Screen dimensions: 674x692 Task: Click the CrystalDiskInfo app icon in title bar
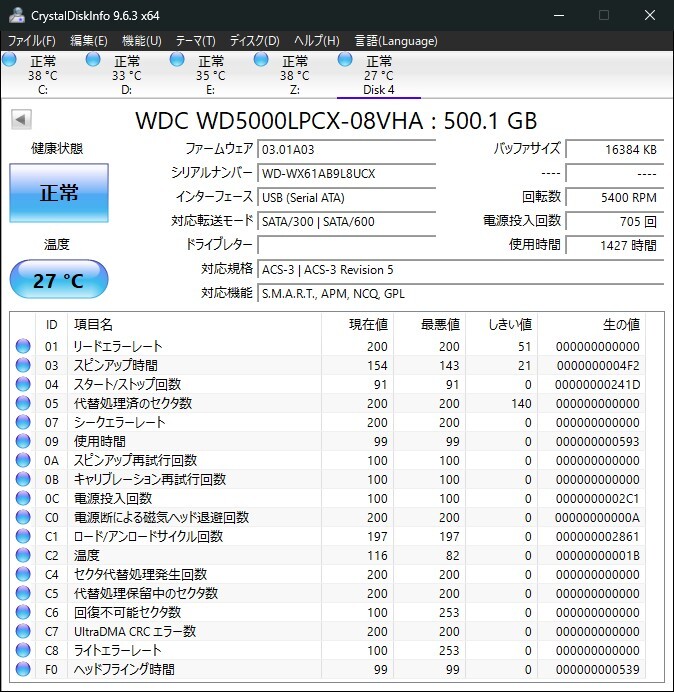point(16,15)
